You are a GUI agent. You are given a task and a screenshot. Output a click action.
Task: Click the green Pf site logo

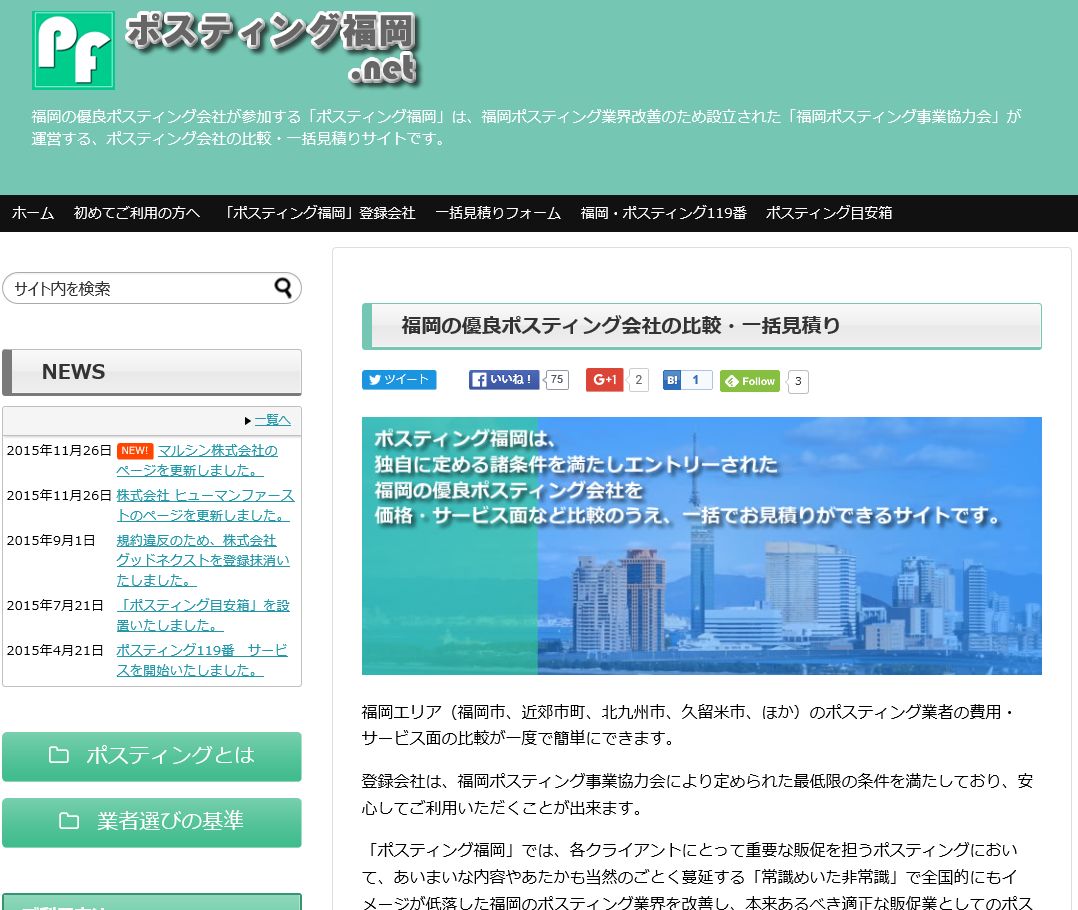pos(74,50)
